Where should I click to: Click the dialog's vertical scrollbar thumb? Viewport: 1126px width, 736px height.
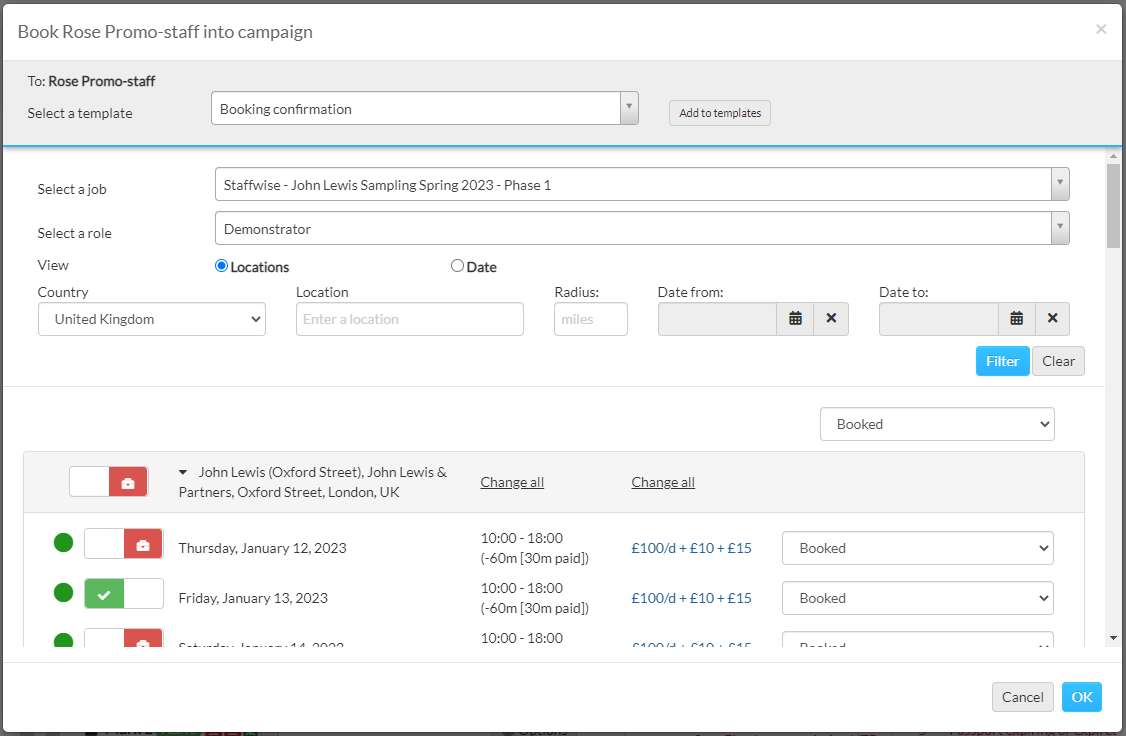pyautogui.click(x=1113, y=205)
